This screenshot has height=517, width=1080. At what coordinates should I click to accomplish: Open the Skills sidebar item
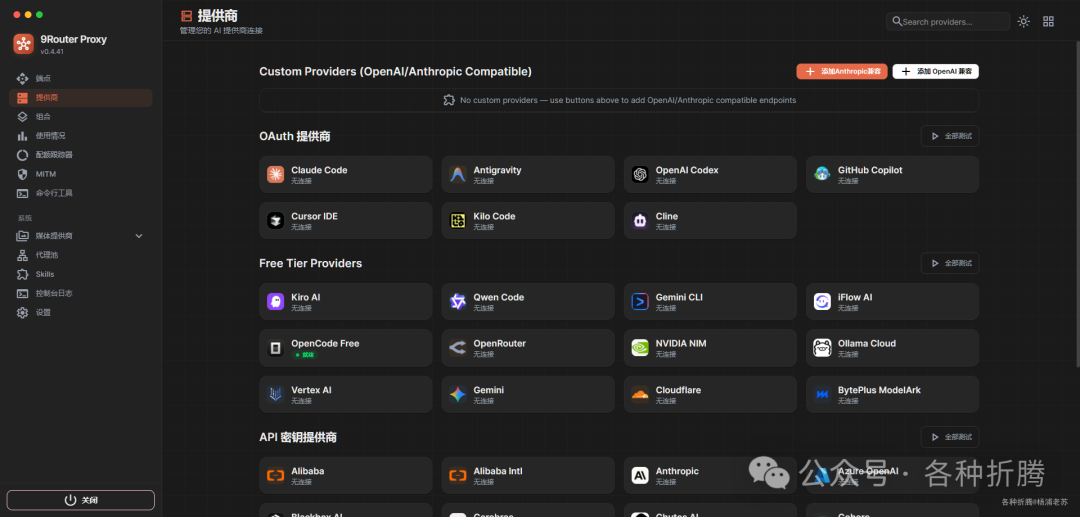[x=81, y=274]
